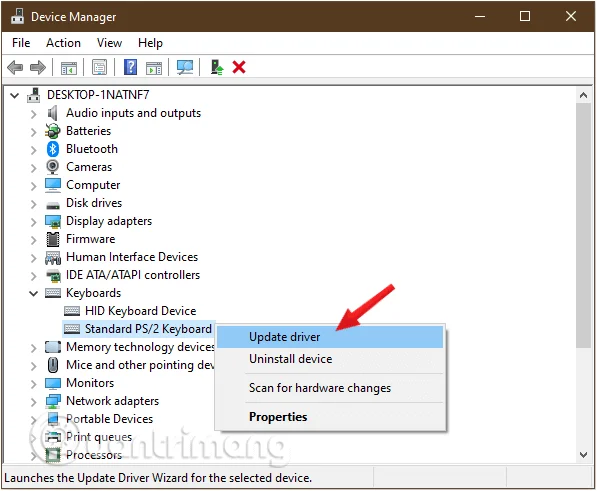
Task: Expand the Firmware category chevron
Action: pos(34,240)
